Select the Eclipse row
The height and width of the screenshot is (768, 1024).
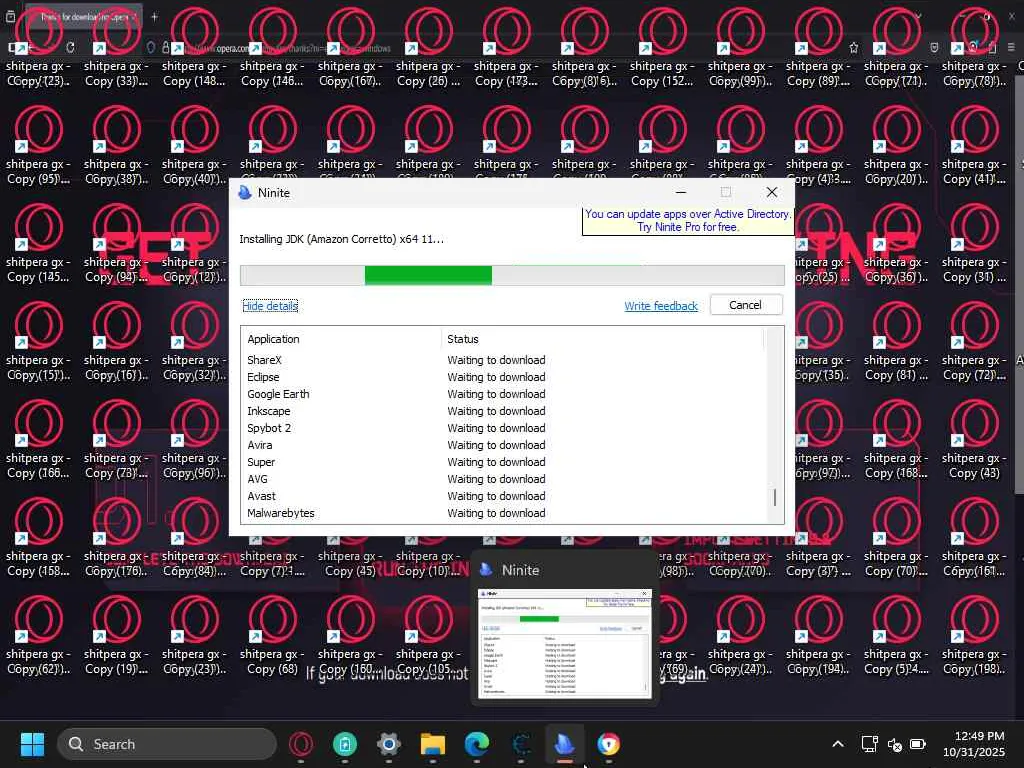[x=503, y=377]
